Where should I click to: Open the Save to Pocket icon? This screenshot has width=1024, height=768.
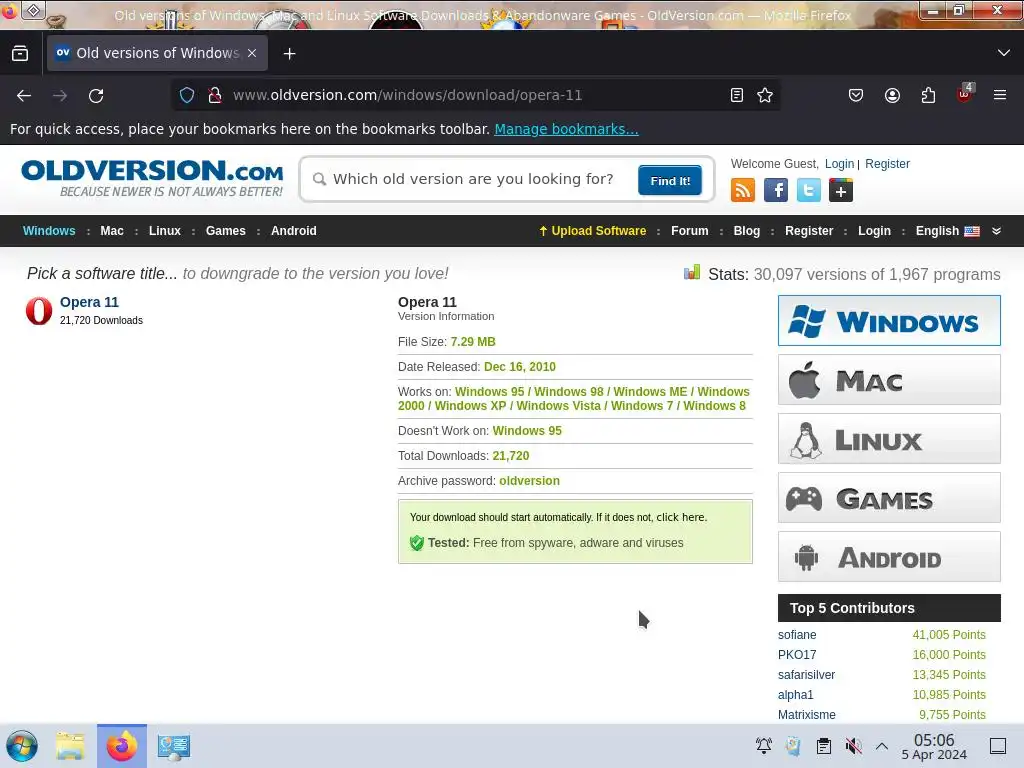click(856, 95)
